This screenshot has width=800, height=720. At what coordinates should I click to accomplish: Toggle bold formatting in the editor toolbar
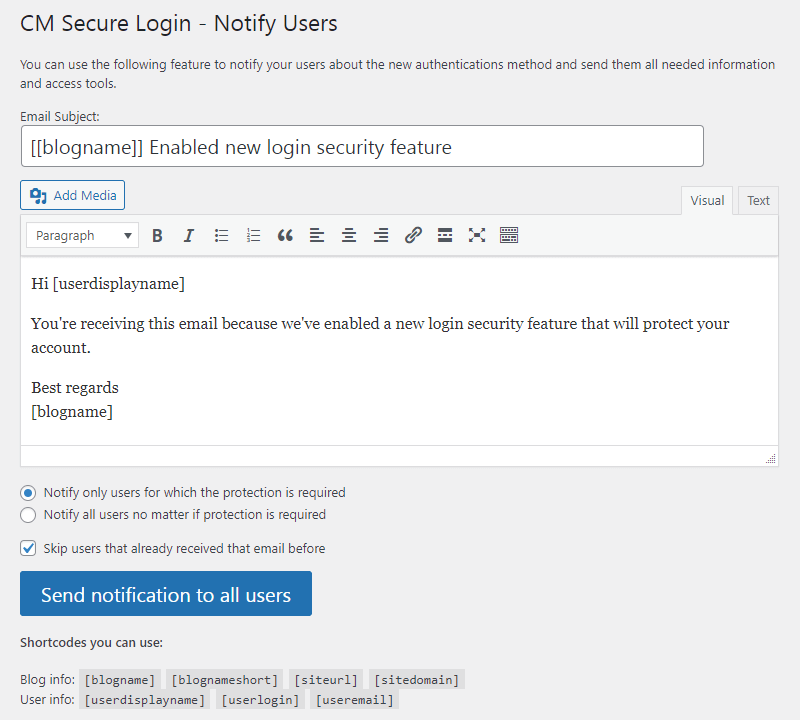coord(157,236)
